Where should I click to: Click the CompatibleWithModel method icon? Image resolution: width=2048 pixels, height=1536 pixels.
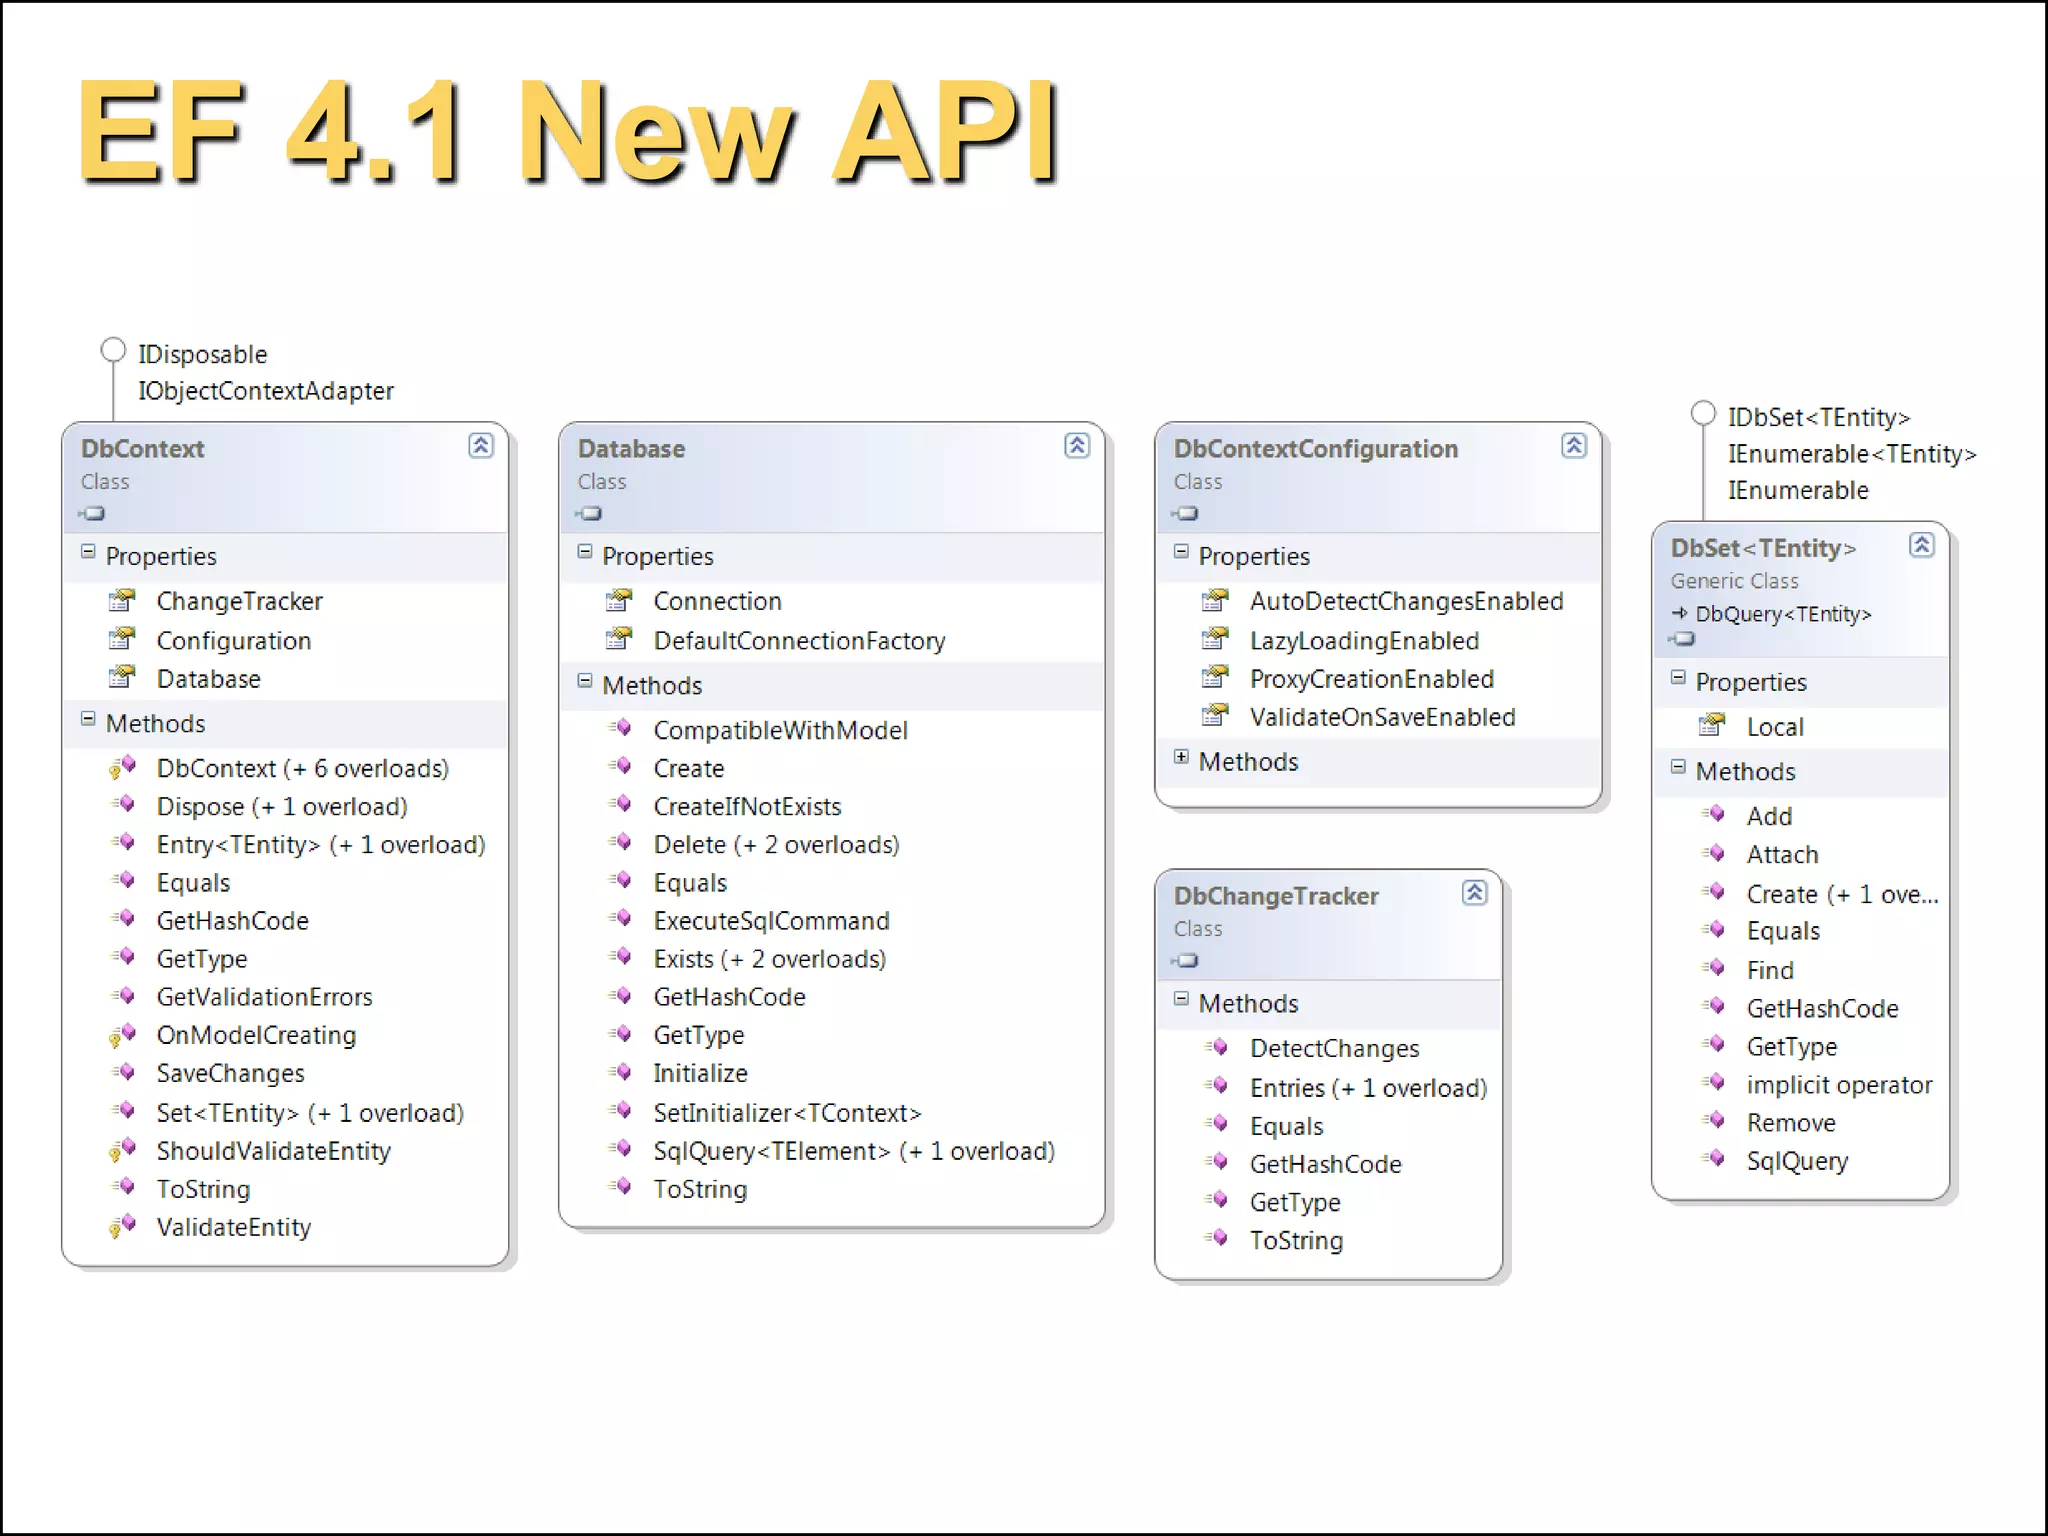coord(620,728)
